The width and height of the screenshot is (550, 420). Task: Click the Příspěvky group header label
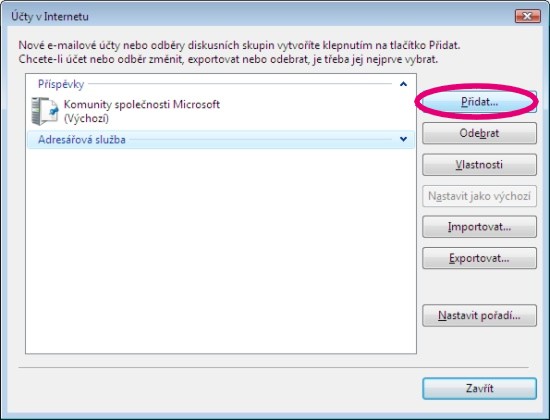coord(61,84)
